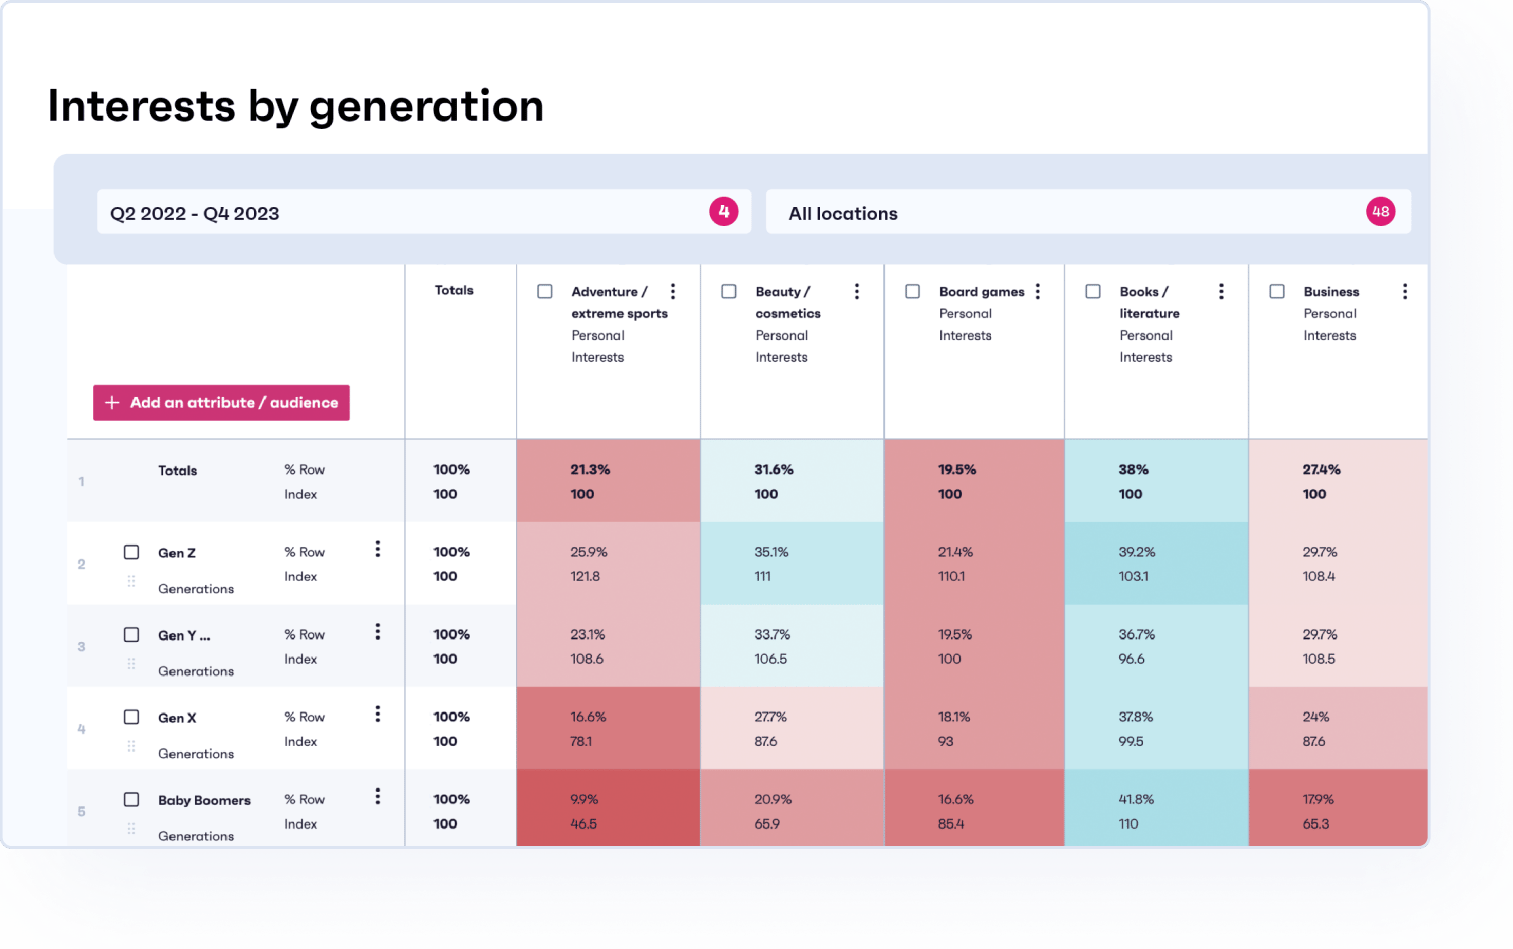Click the 48 locations count badge
Screen dimensions: 1513x949
point(1380,211)
